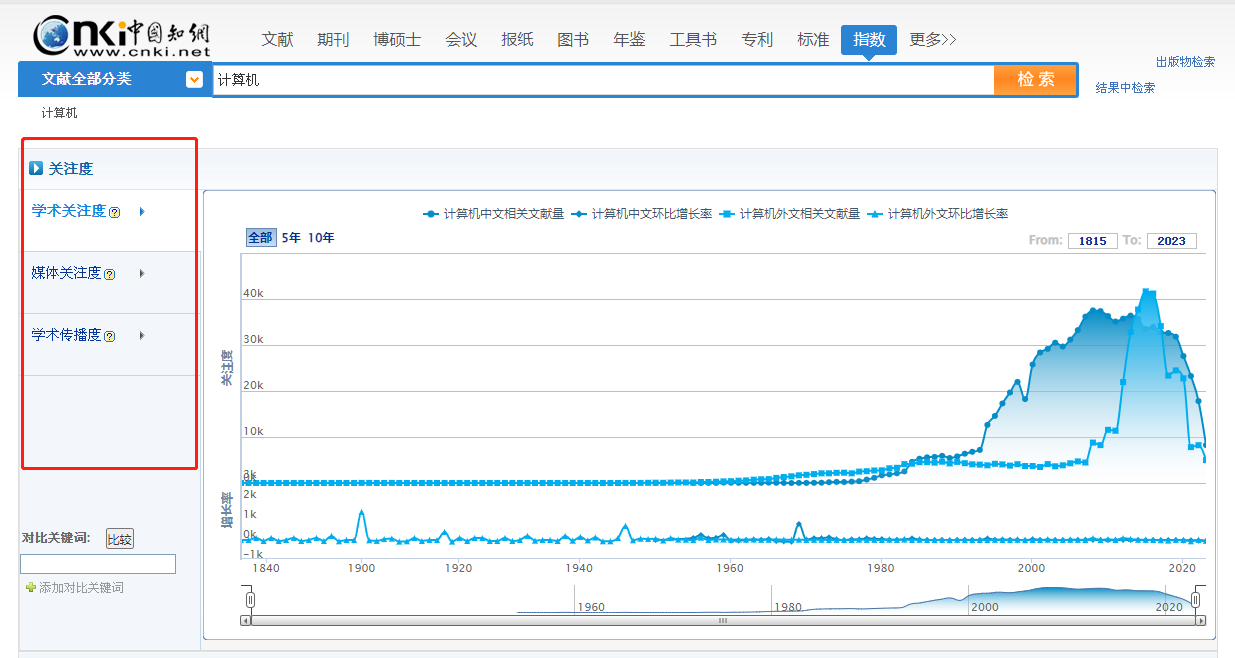Select the 5年 time range
1235x658 pixels.
point(291,238)
